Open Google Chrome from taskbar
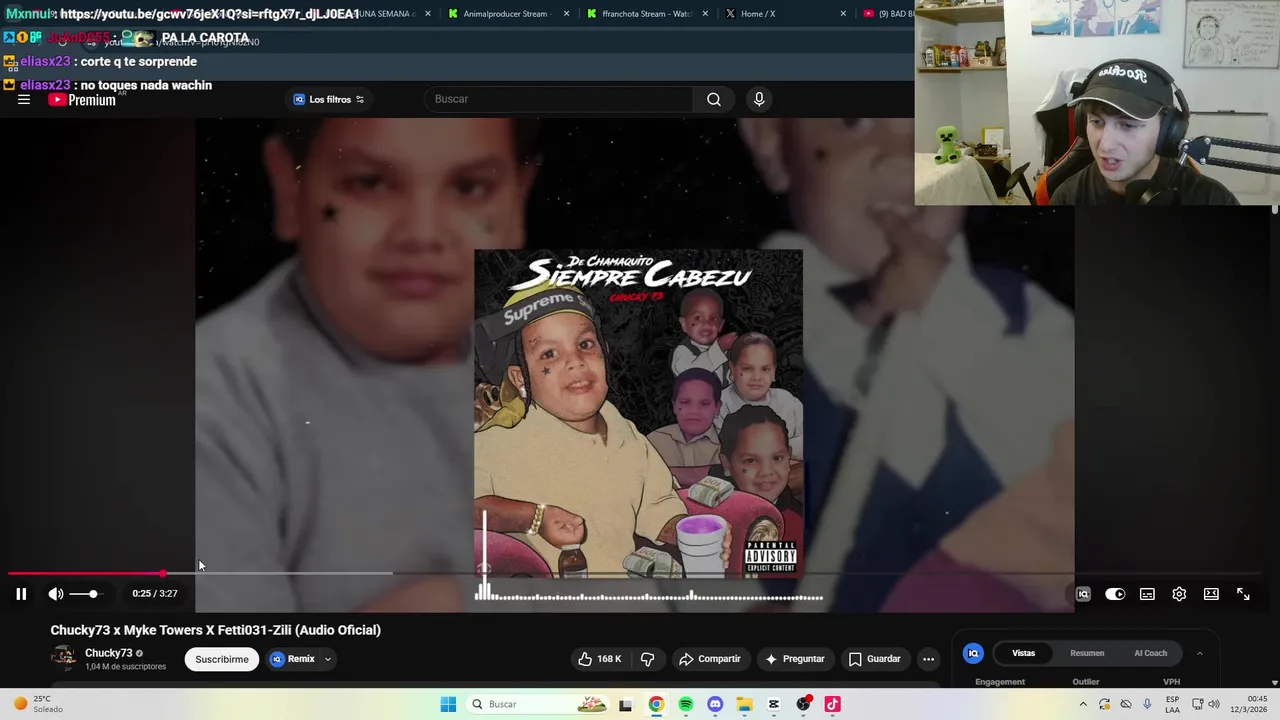Image resolution: width=1280 pixels, height=720 pixels. (x=656, y=704)
